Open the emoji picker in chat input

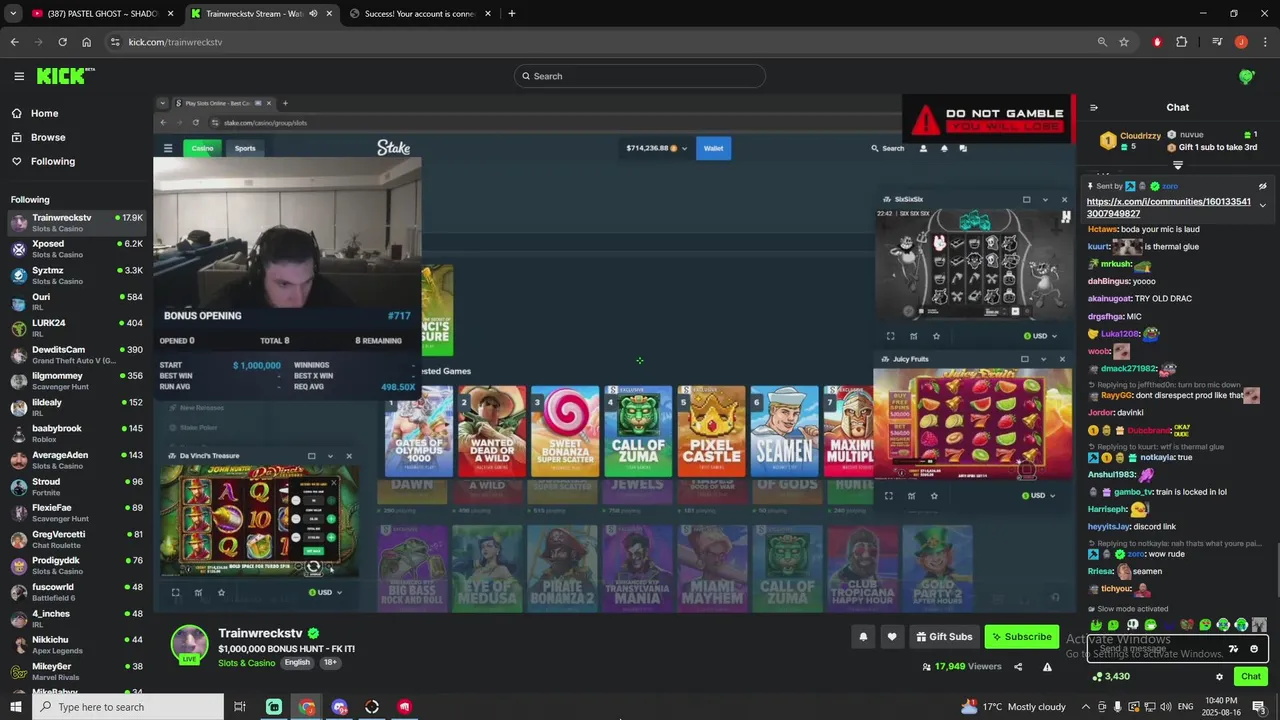coord(1254,649)
